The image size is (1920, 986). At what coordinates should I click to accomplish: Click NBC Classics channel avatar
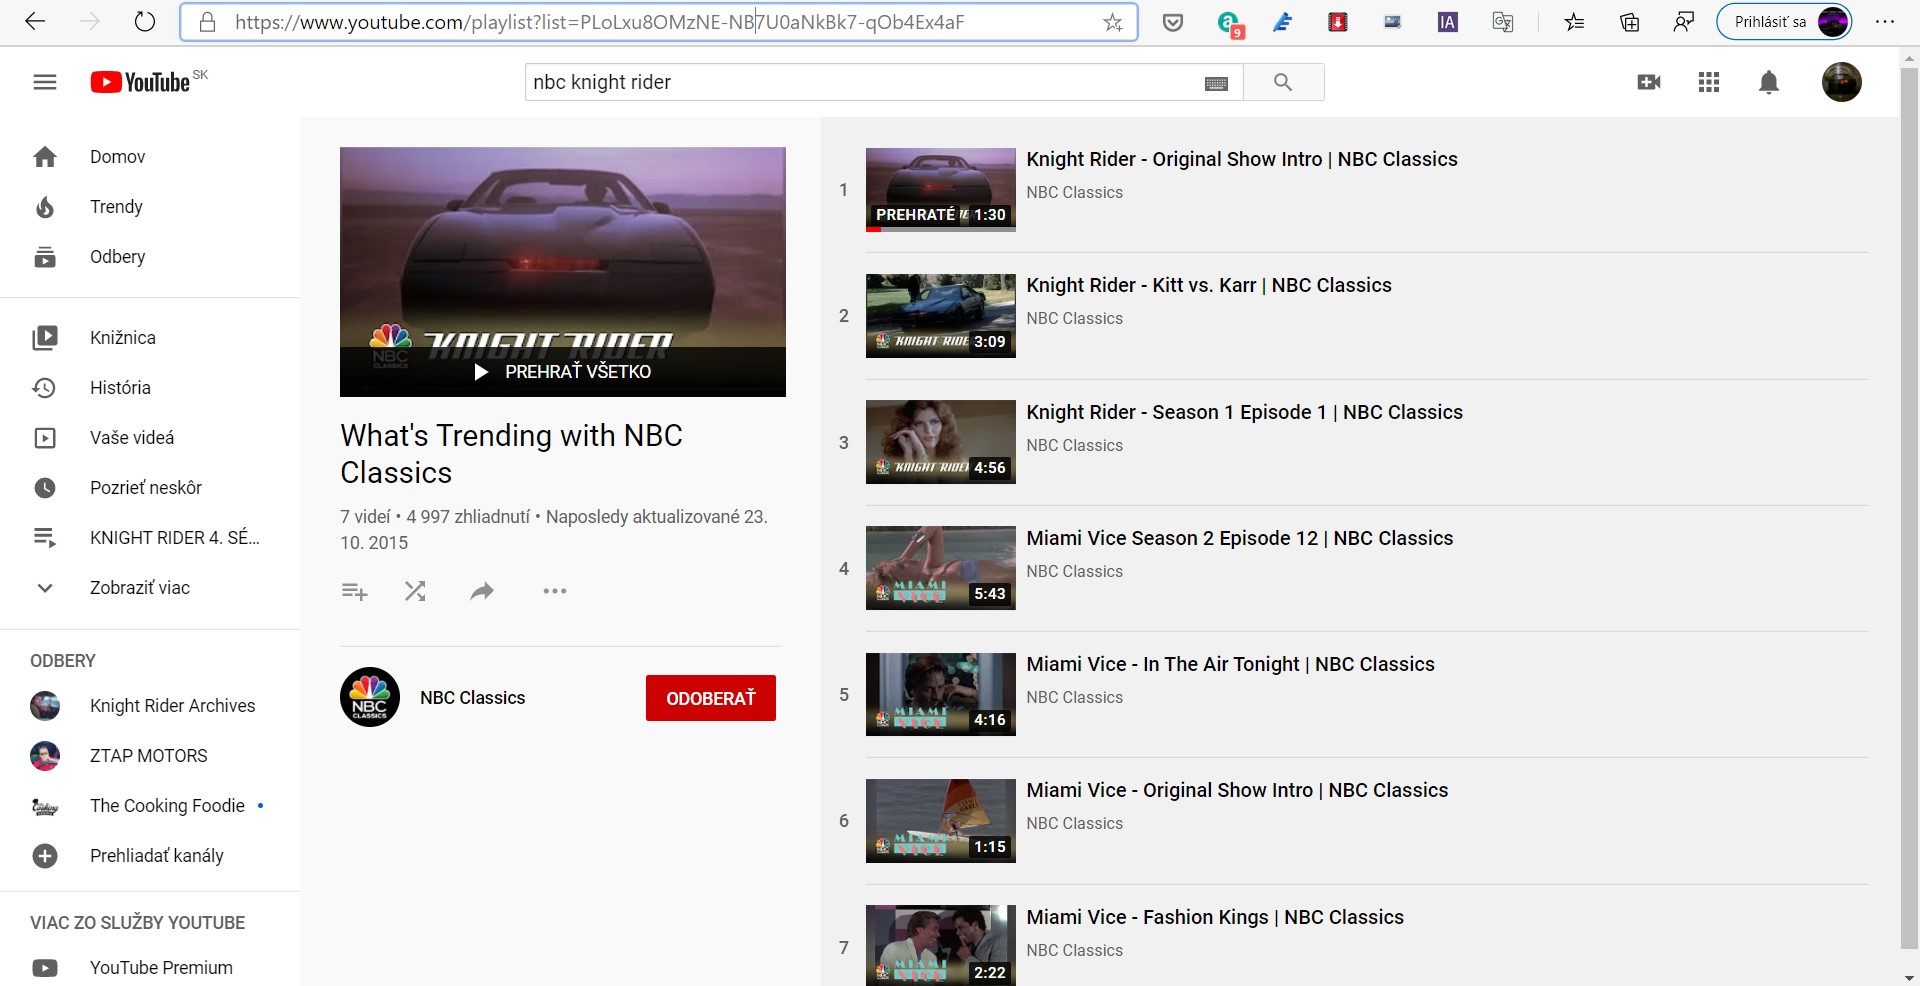point(370,697)
